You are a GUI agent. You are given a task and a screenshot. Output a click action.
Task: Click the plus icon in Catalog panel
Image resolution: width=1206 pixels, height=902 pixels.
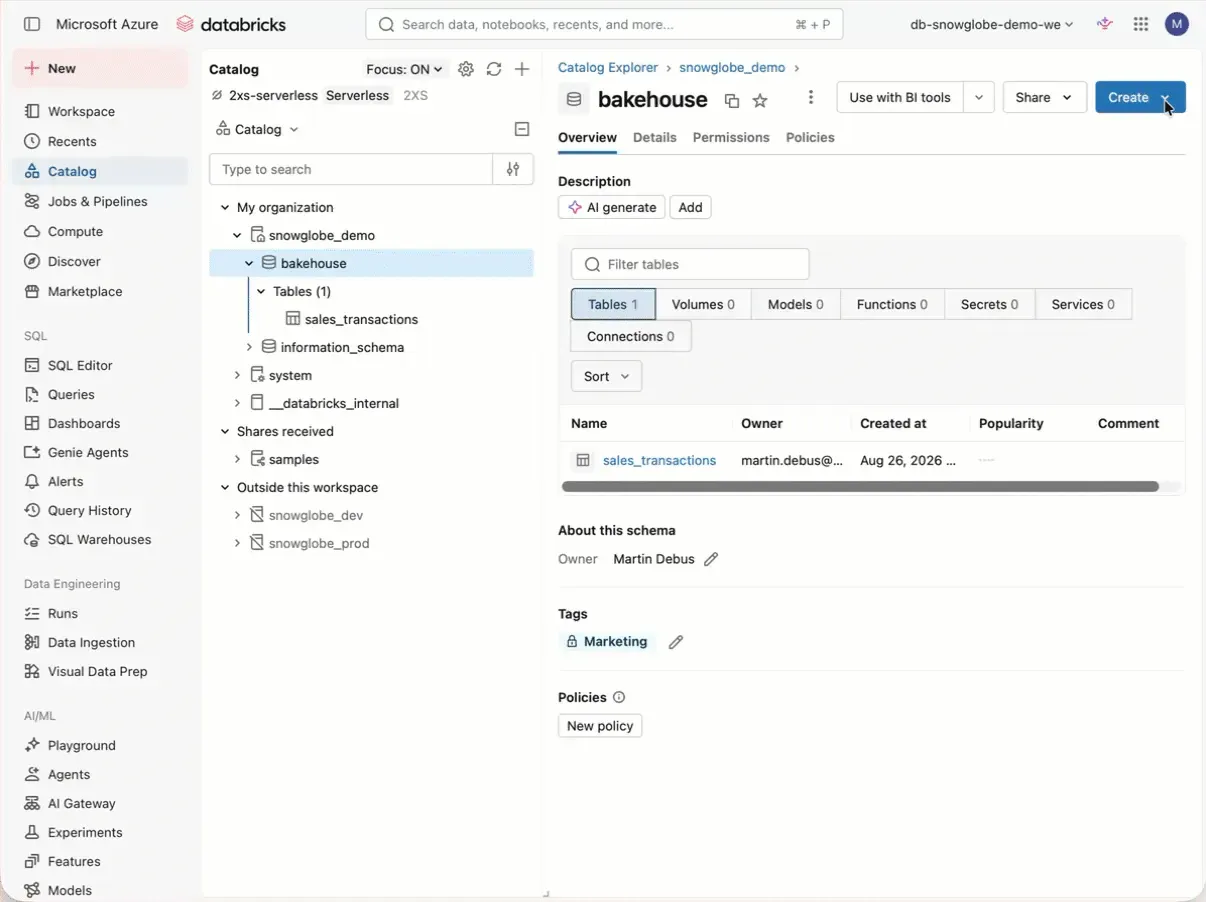click(522, 69)
